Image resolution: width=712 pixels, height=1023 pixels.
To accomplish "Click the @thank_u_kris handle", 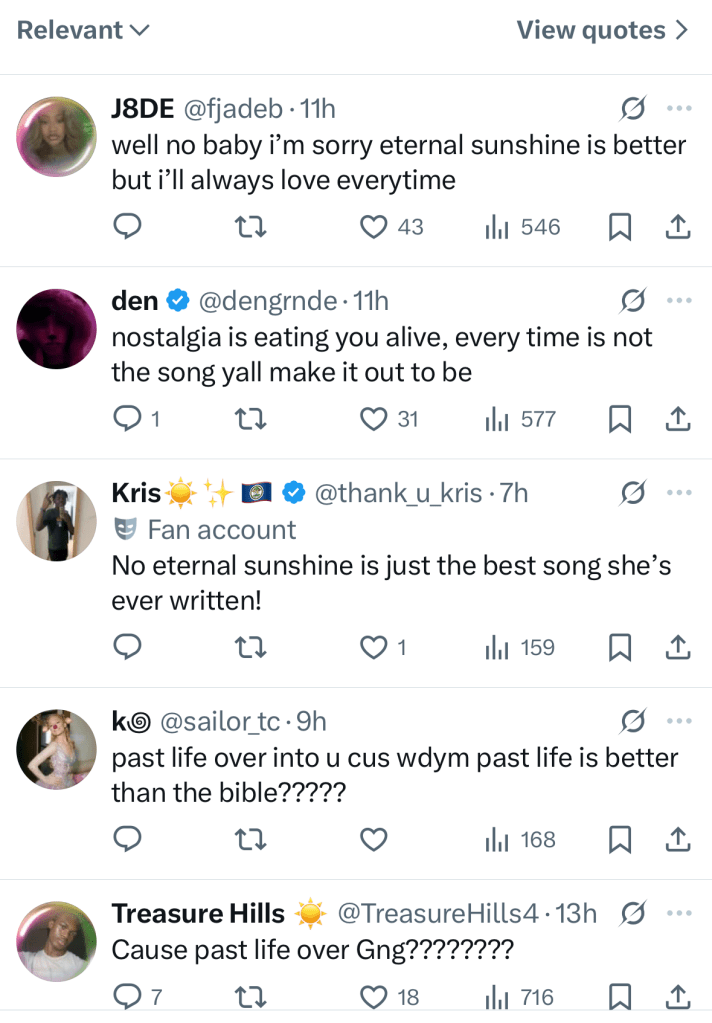I will [x=398, y=492].
